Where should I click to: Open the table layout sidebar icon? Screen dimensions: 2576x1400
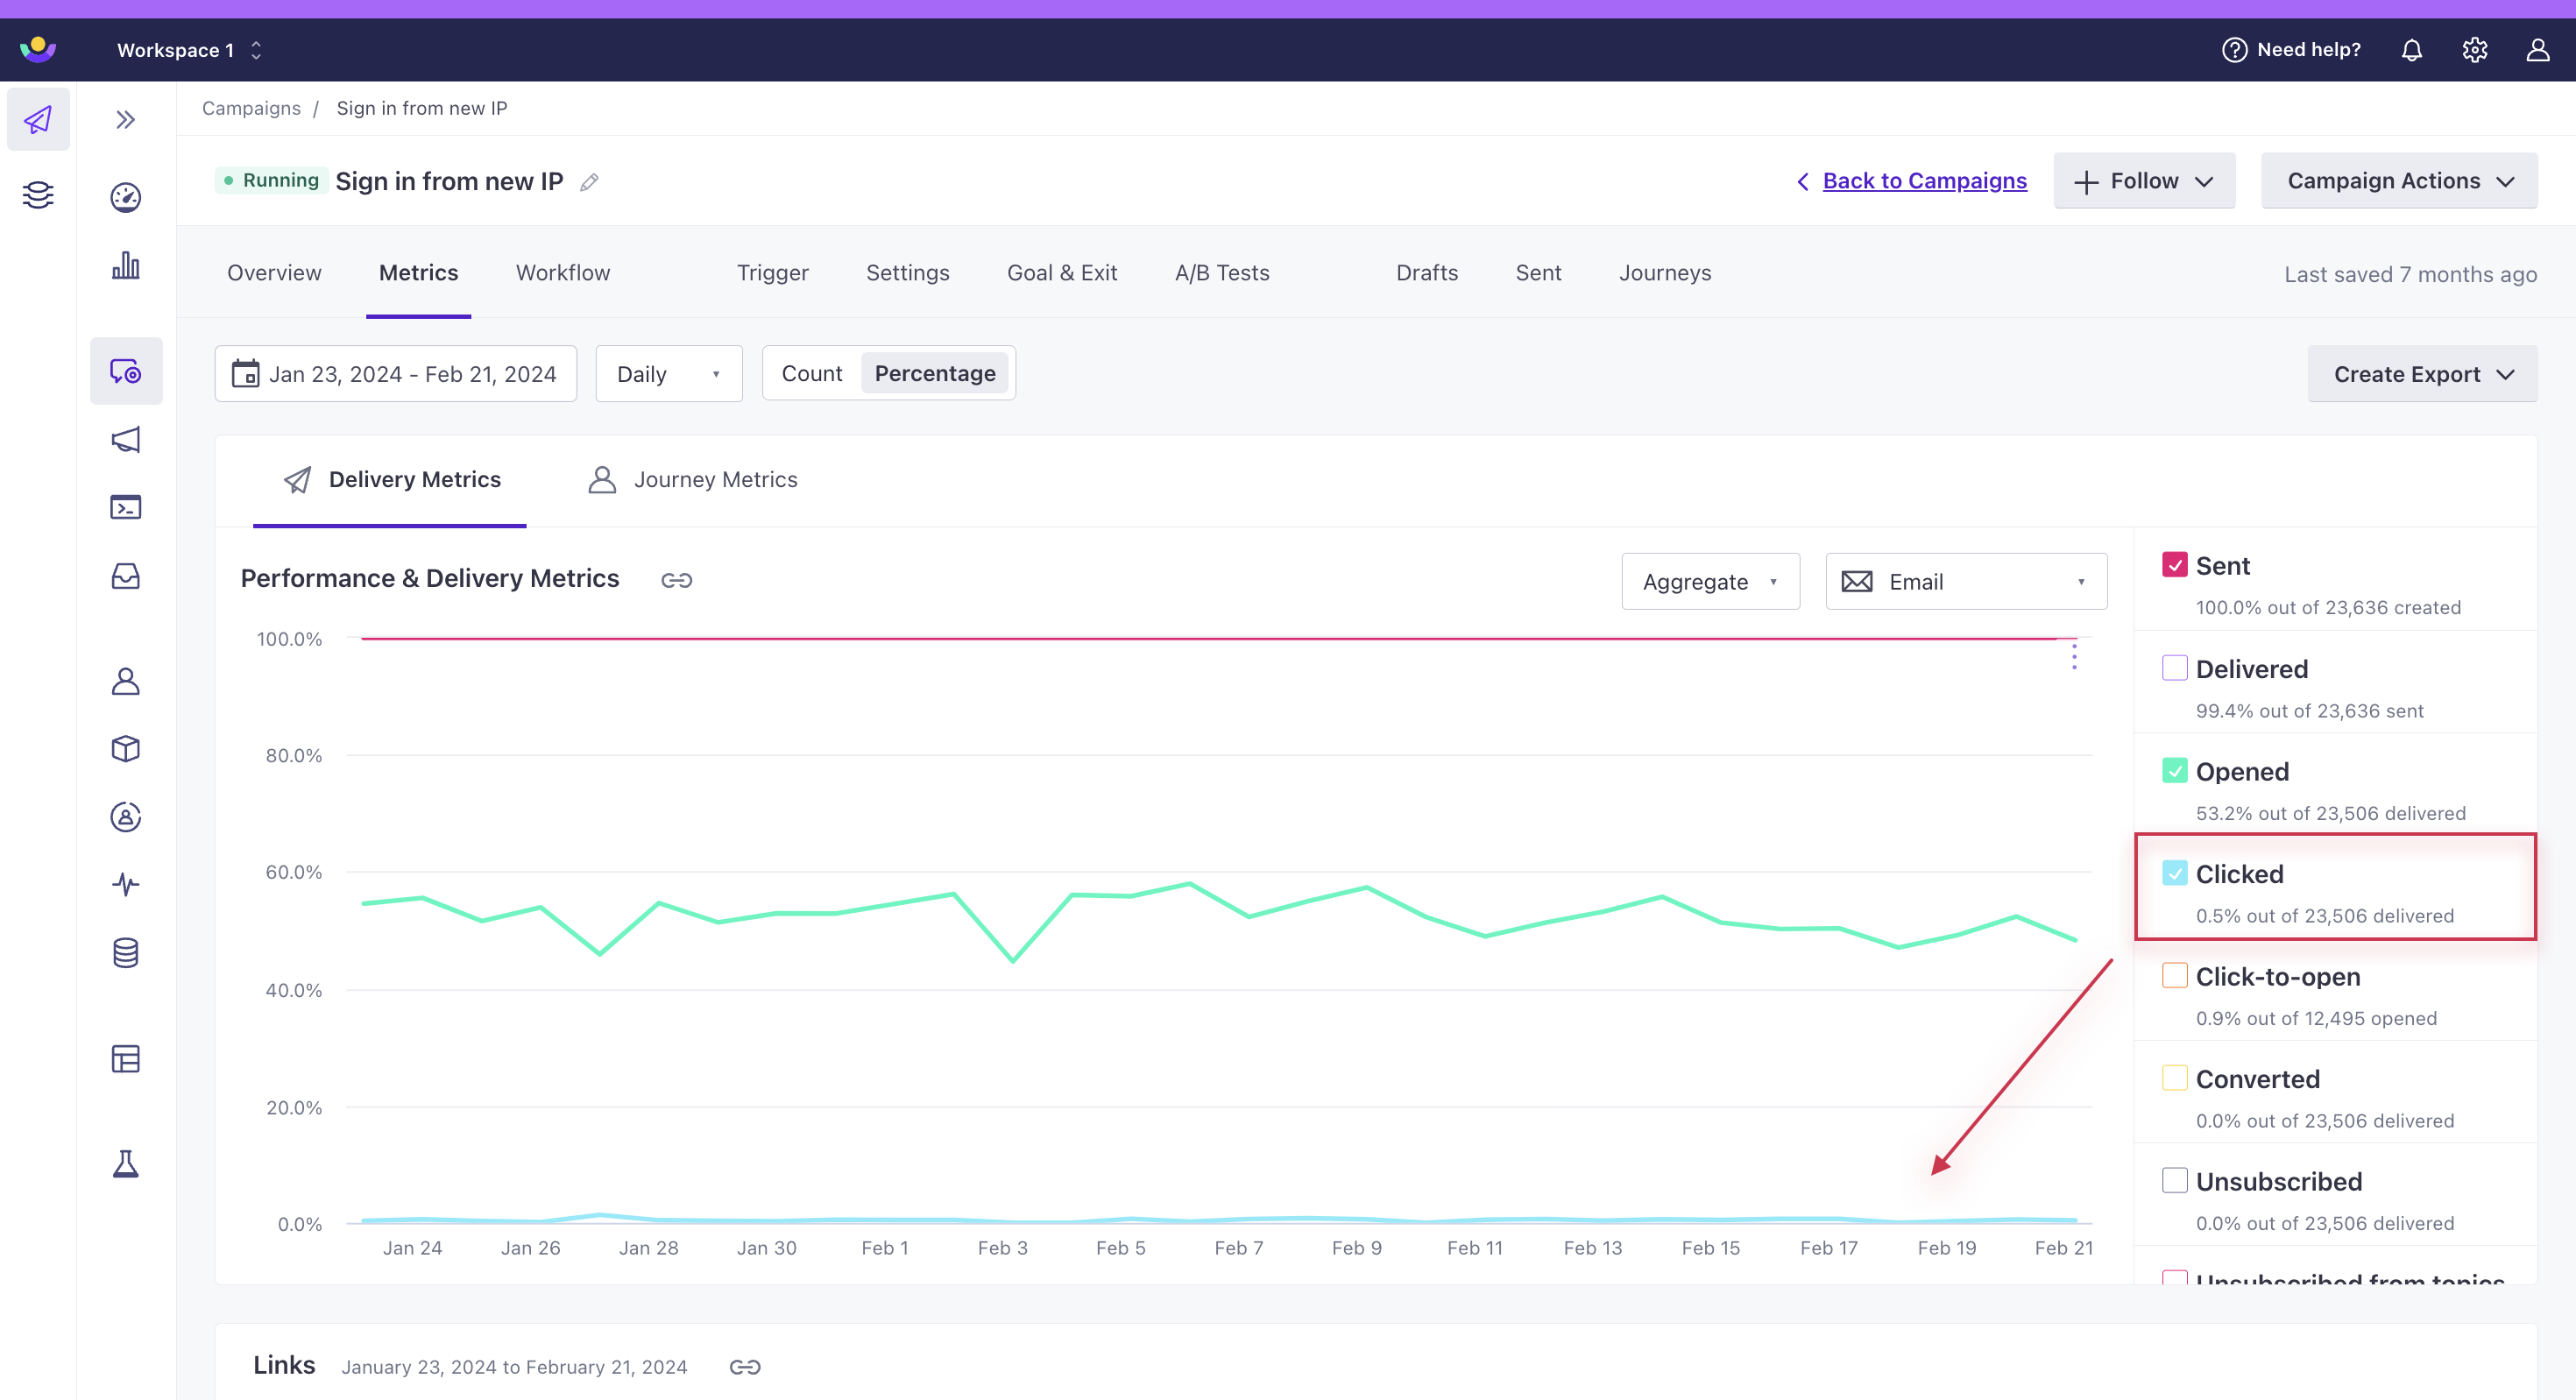point(125,1059)
